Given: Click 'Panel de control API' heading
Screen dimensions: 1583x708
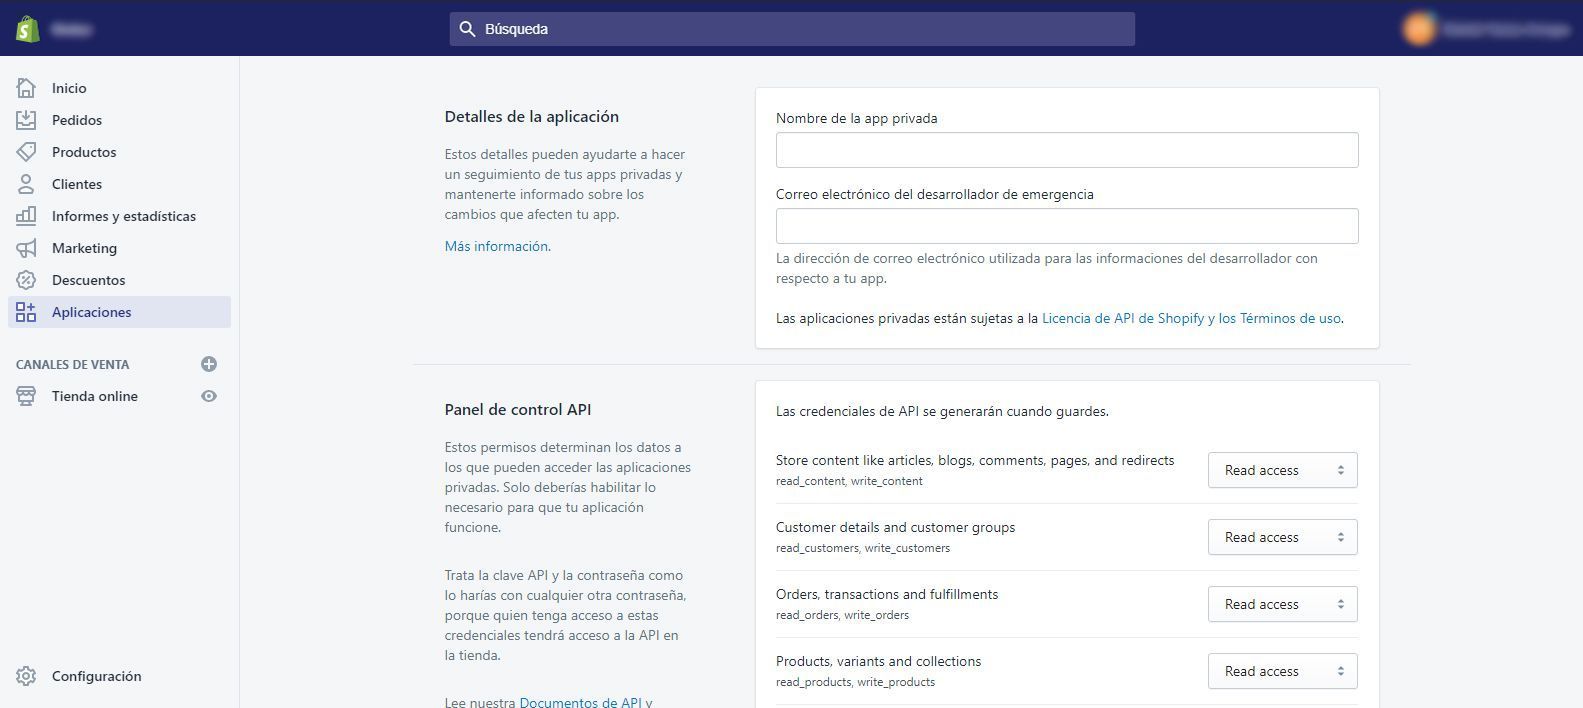Looking at the screenshot, I should pyautogui.click(x=518, y=409).
